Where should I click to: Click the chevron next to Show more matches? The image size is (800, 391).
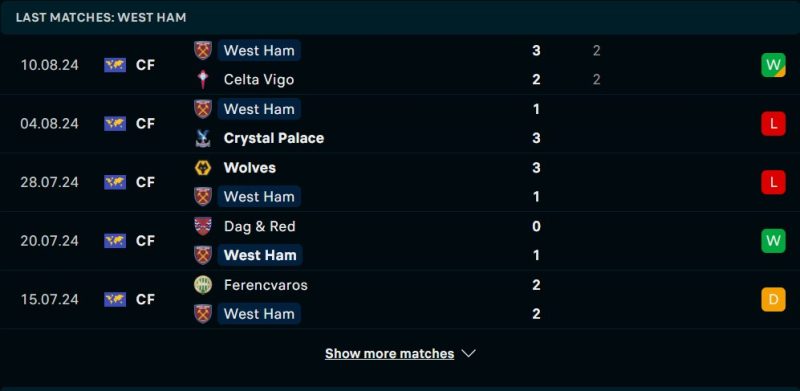point(468,353)
